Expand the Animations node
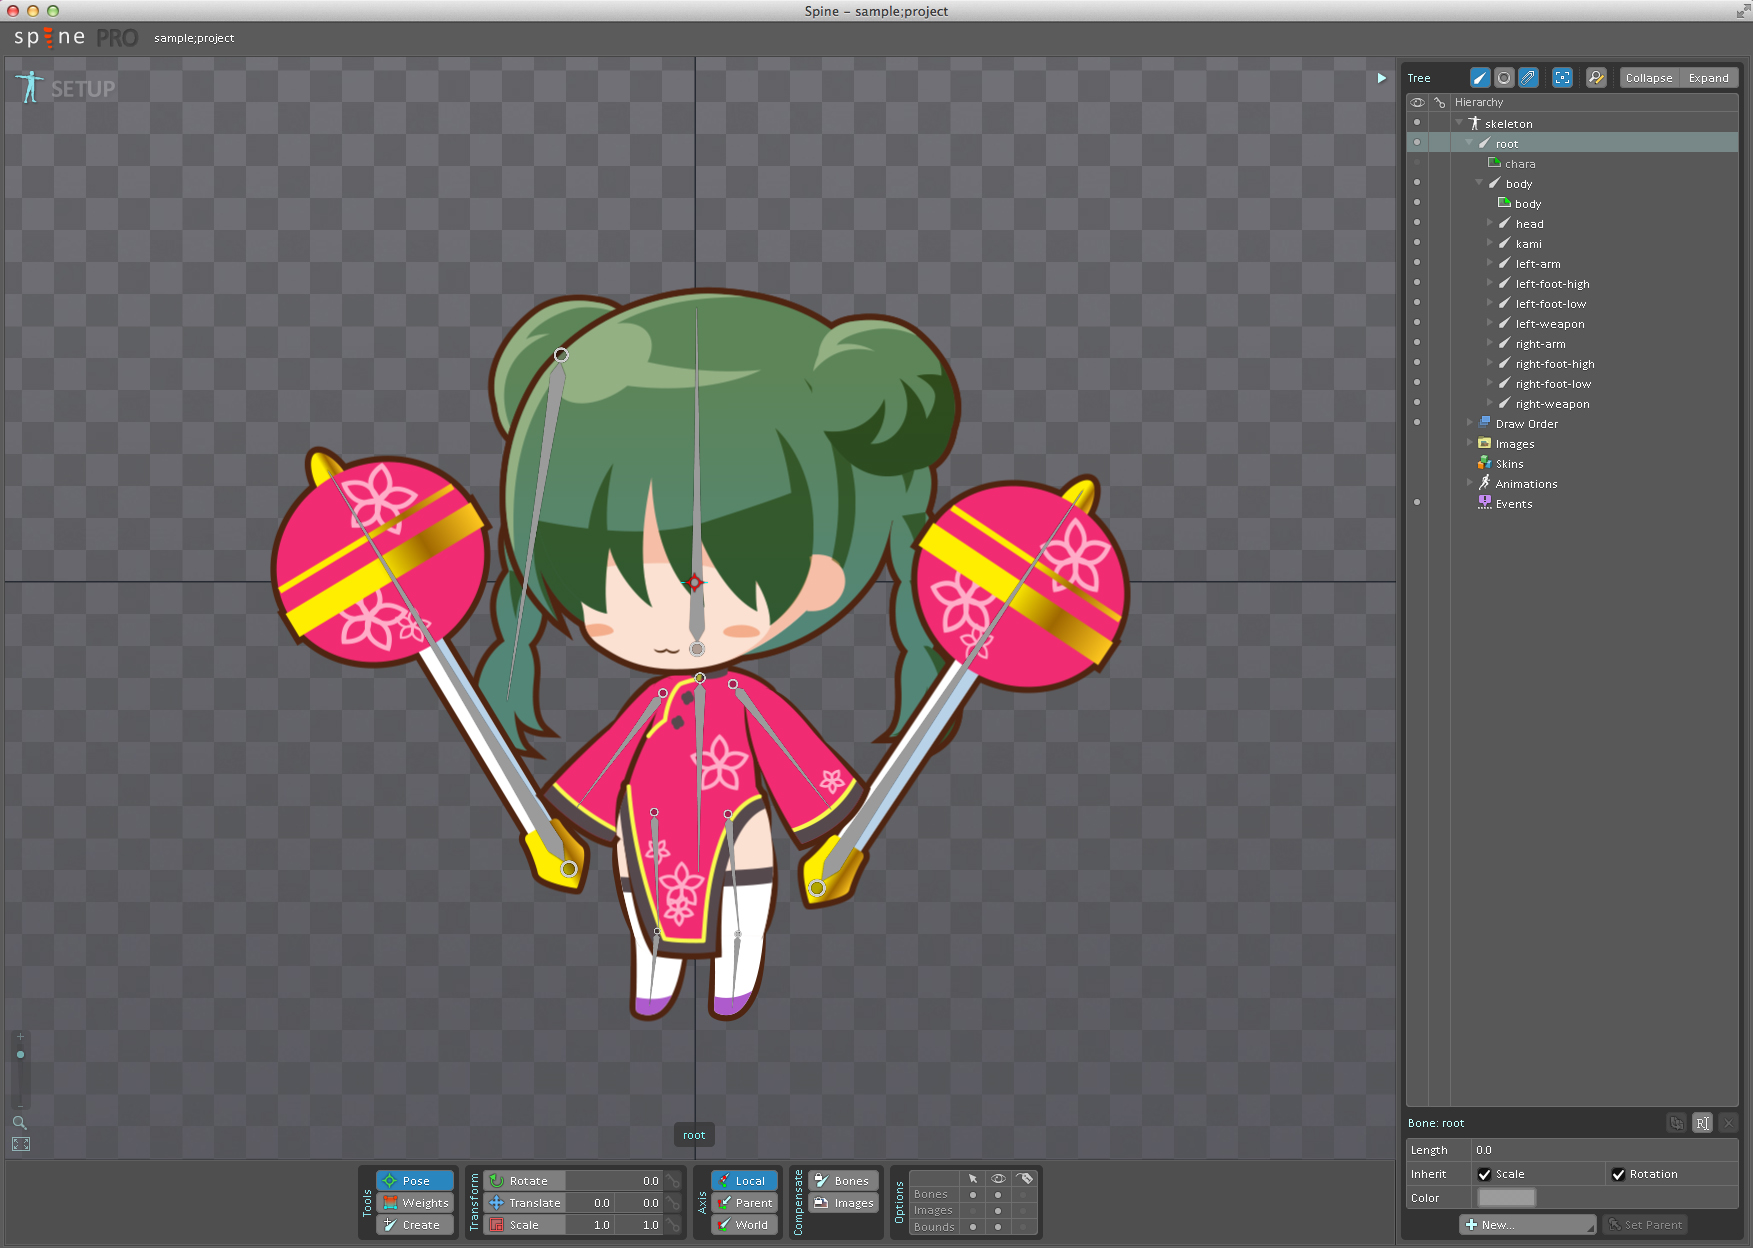 pos(1470,483)
